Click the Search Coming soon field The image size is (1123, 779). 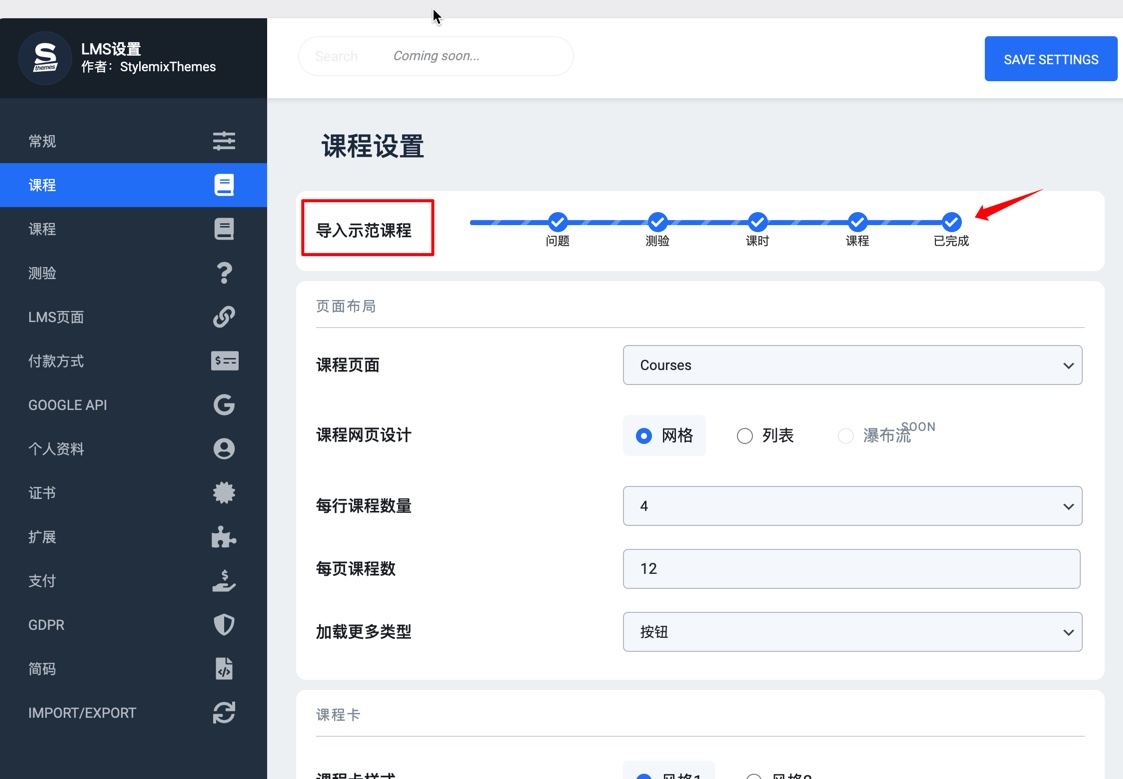(x=435, y=56)
